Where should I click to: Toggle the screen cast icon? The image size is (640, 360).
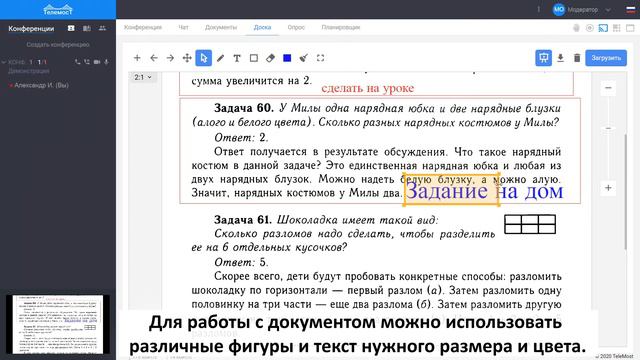click(x=603, y=28)
